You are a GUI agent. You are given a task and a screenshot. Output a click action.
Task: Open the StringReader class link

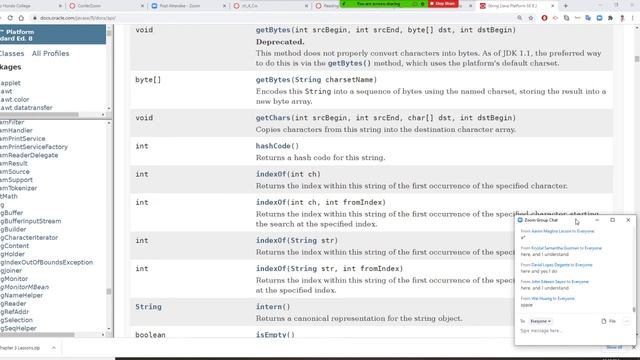click(13, 304)
